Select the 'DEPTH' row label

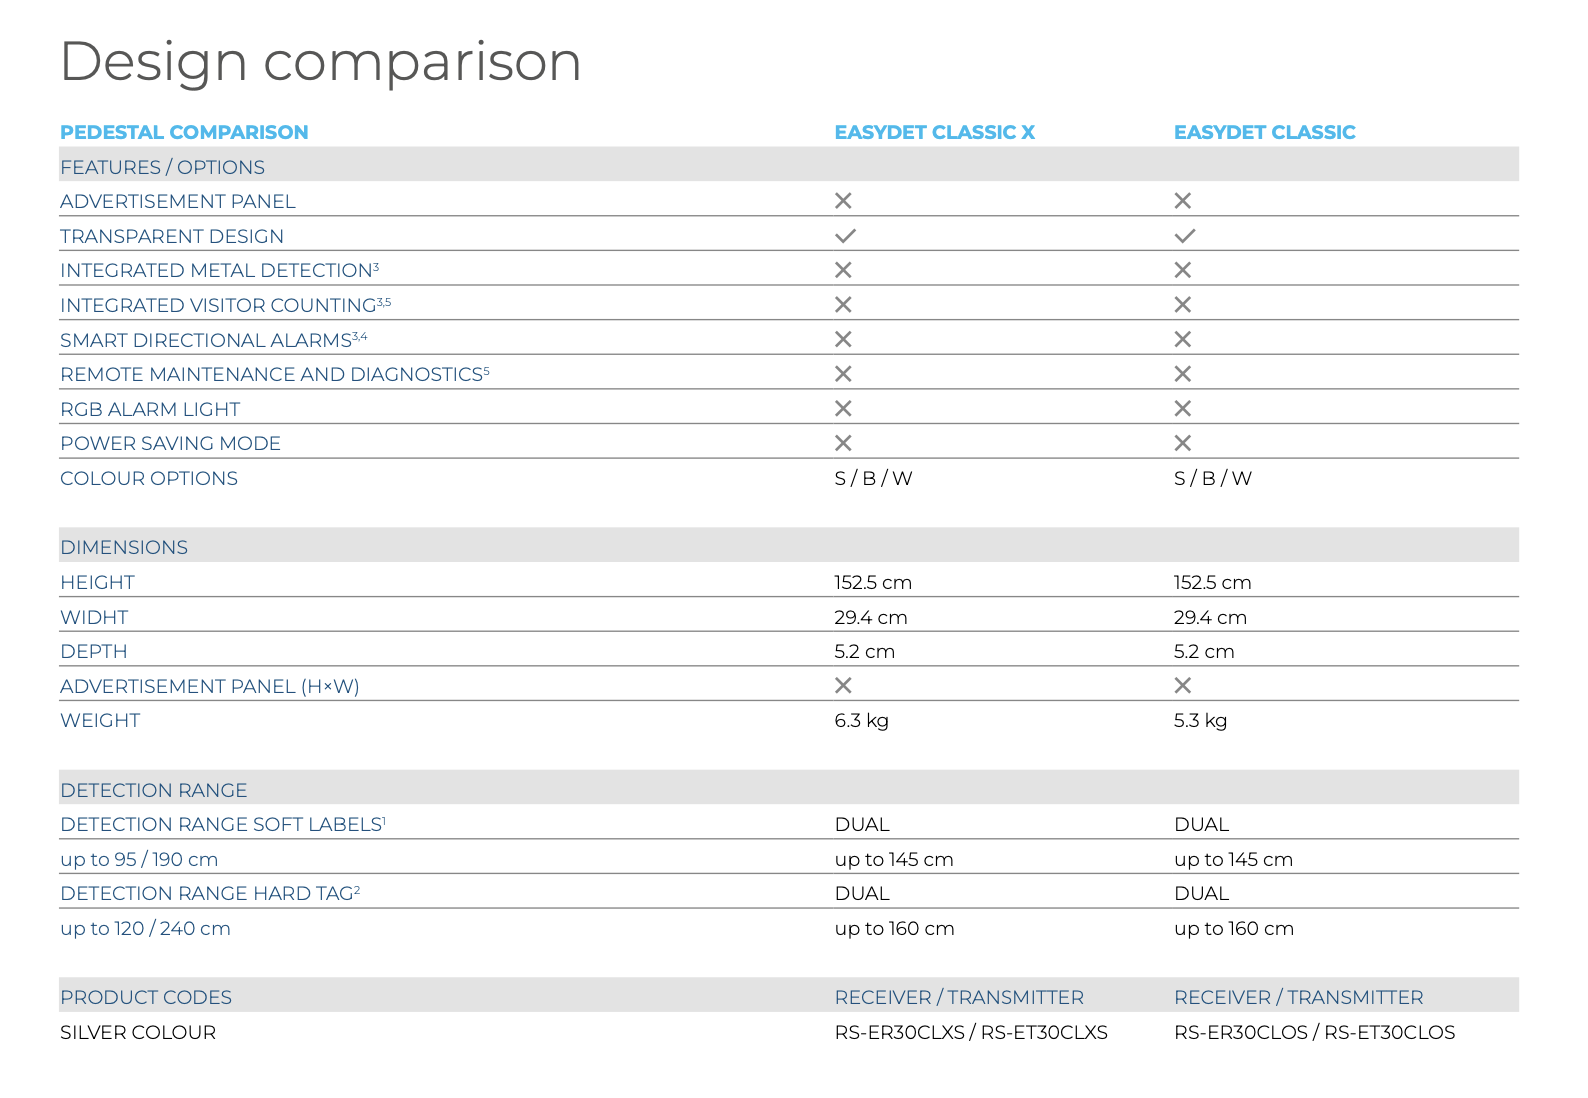94,651
